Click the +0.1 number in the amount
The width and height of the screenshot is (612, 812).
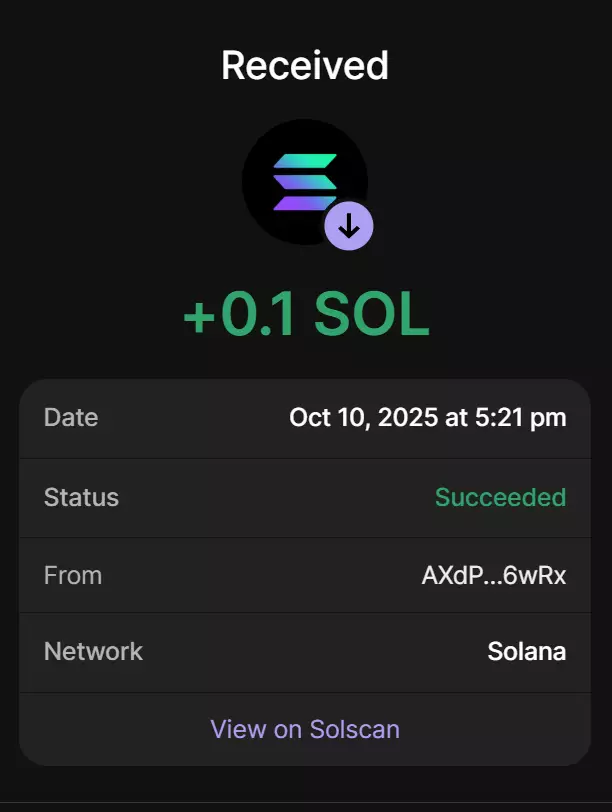click(x=242, y=316)
